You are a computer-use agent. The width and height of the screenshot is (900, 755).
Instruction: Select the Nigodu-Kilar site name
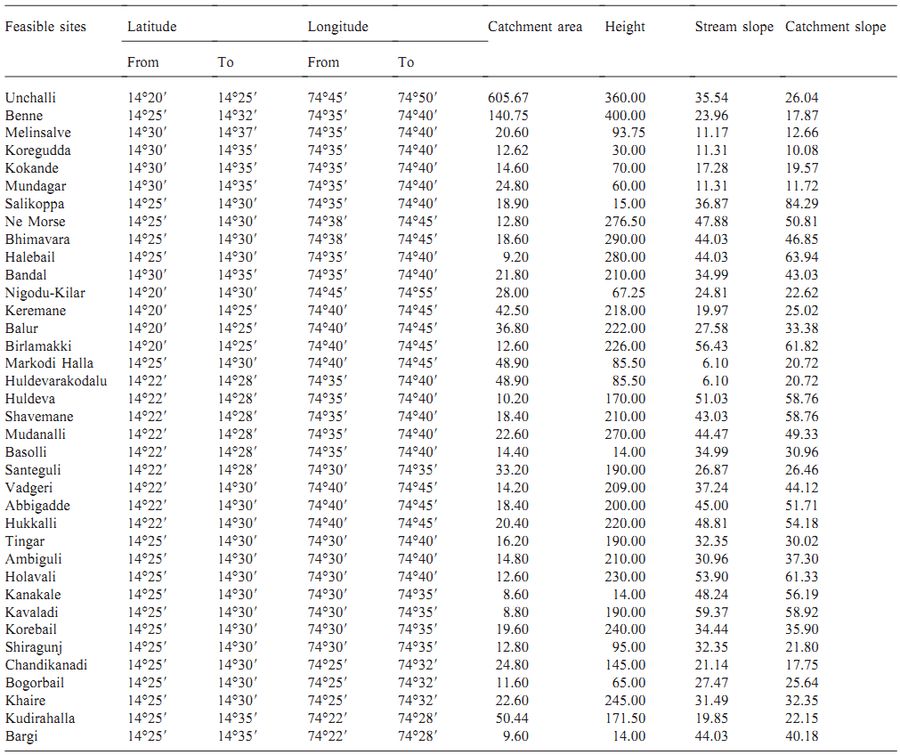pos(45,293)
